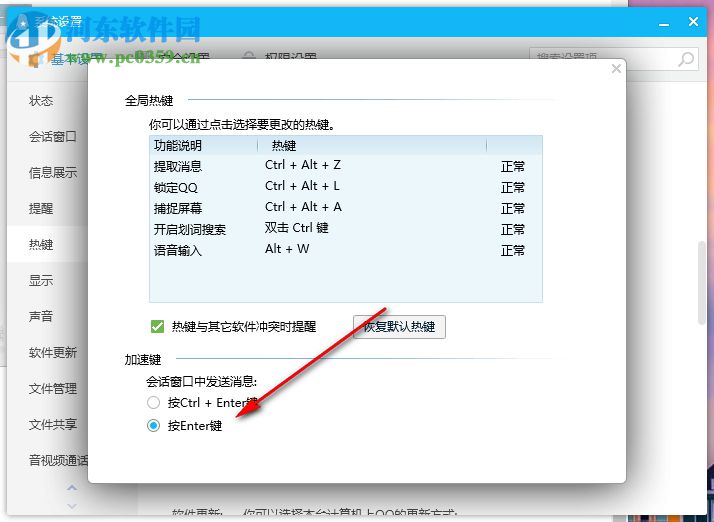This screenshot has width=714, height=522.
Task: Close the system settings window
Action: click(693, 21)
